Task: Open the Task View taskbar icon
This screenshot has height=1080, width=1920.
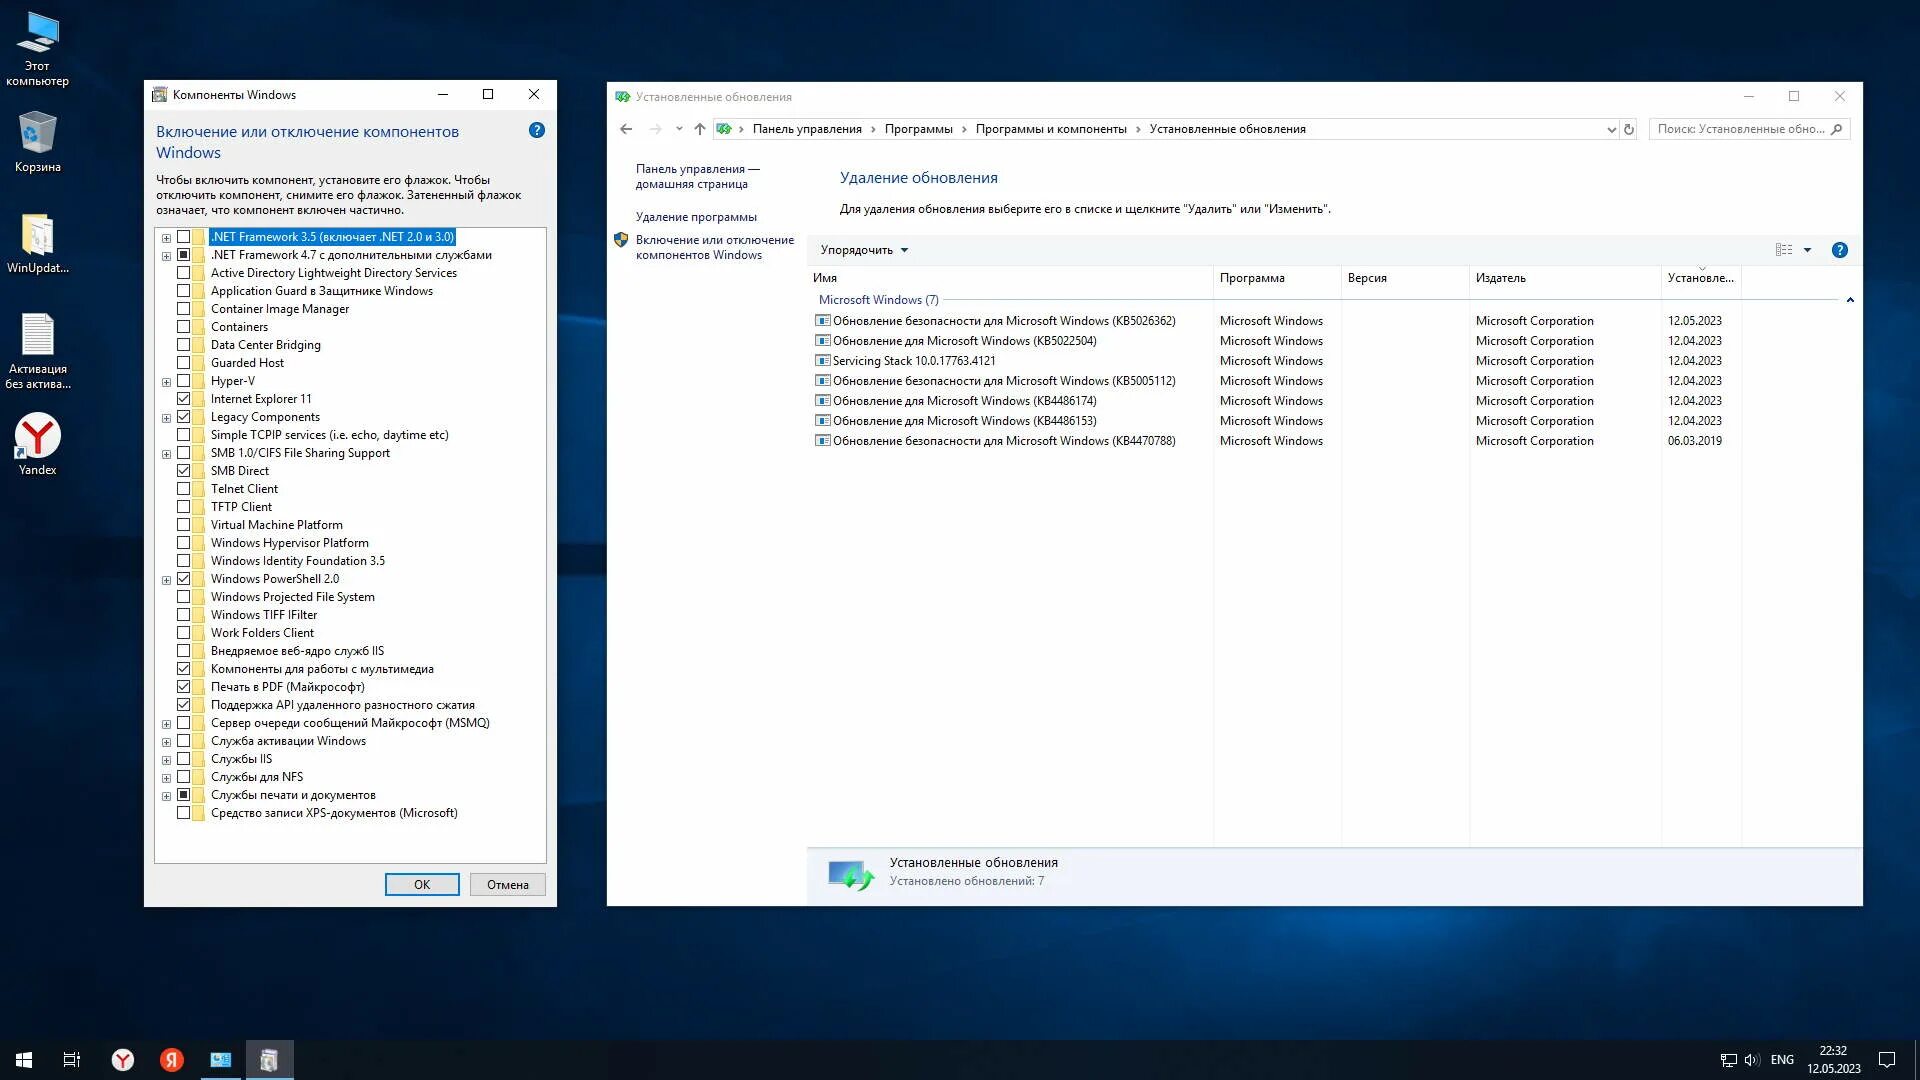Action: [71, 1059]
